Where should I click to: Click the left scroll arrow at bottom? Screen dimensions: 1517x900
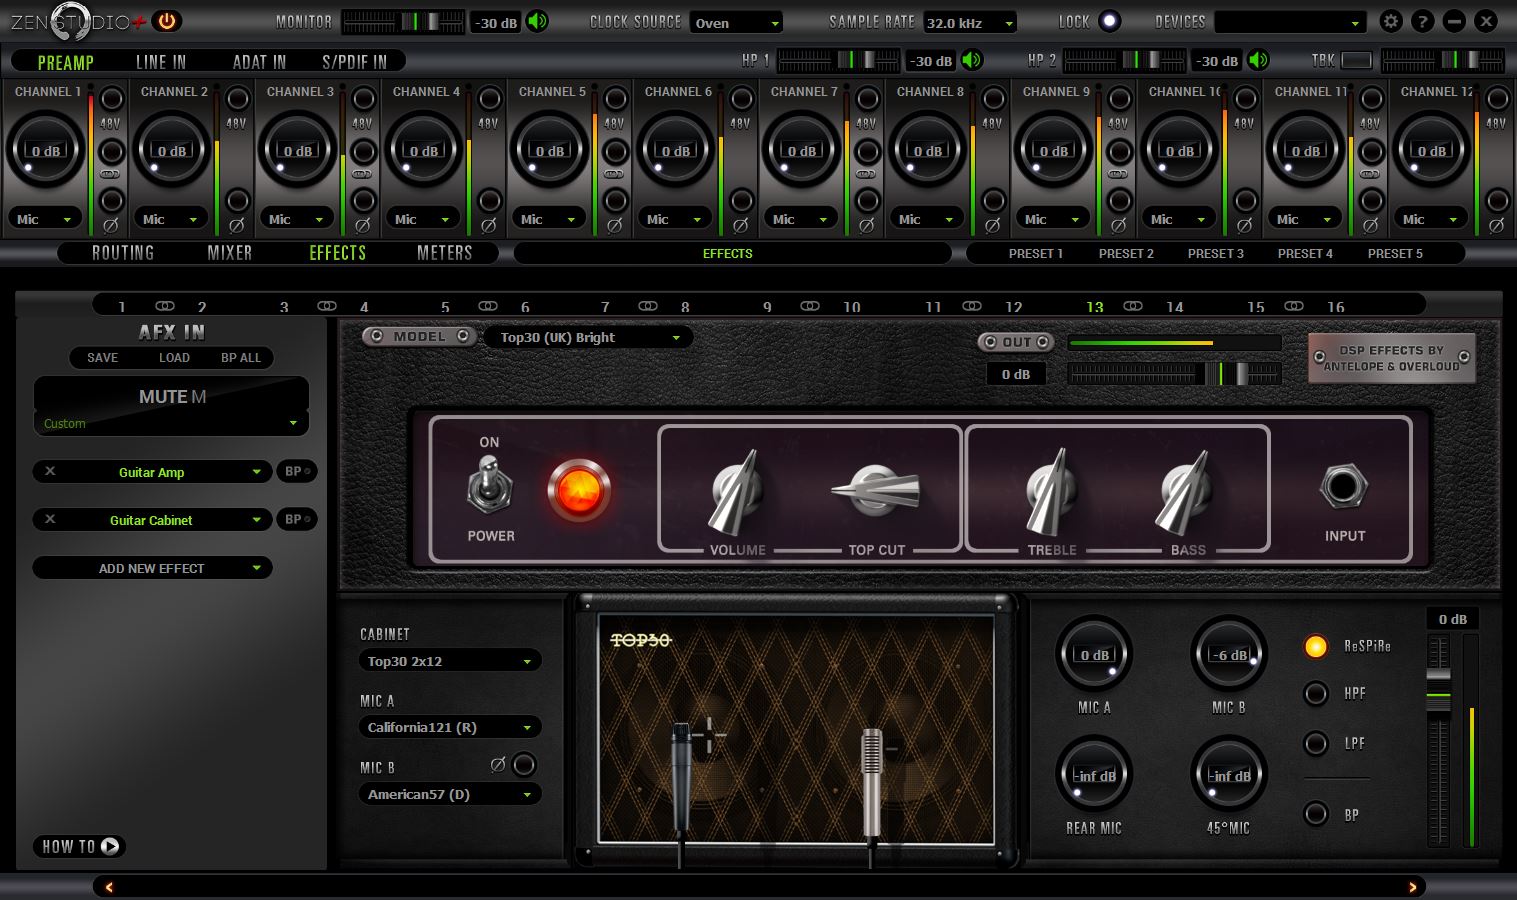[108, 887]
